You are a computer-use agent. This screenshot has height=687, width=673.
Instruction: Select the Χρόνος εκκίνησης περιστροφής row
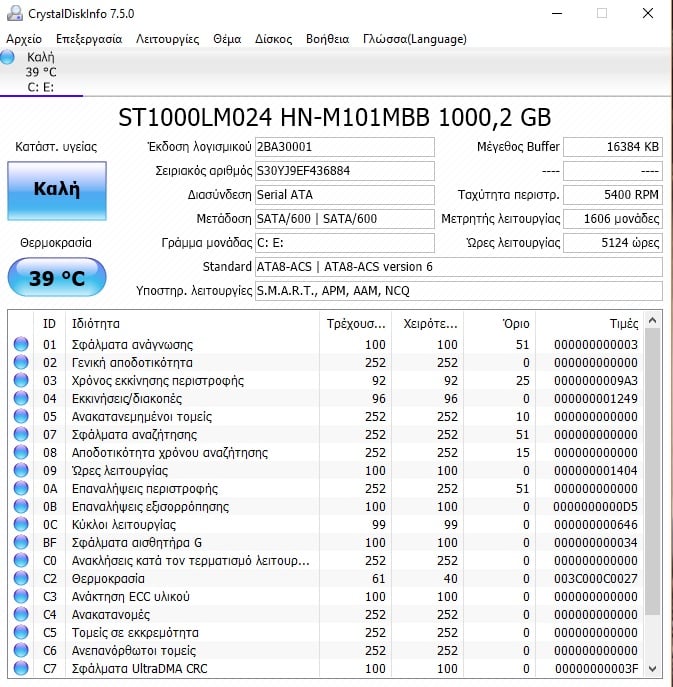coord(326,380)
